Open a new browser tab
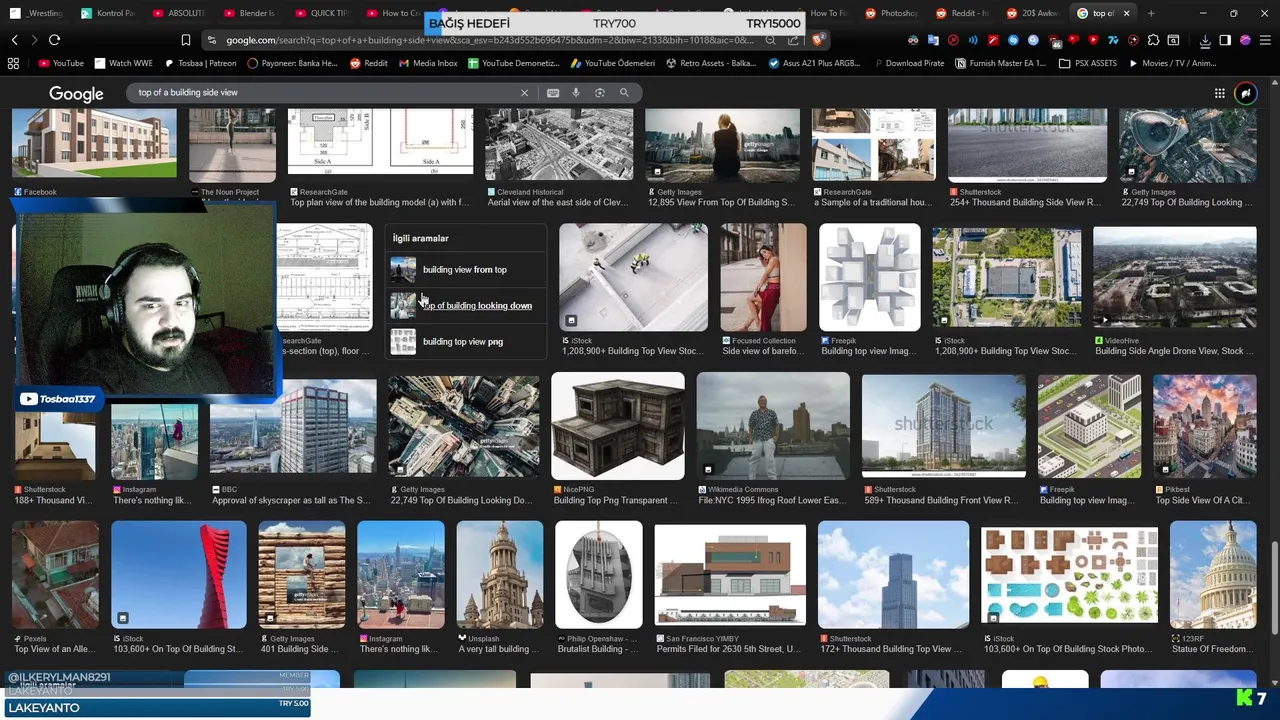 click(x=1151, y=13)
